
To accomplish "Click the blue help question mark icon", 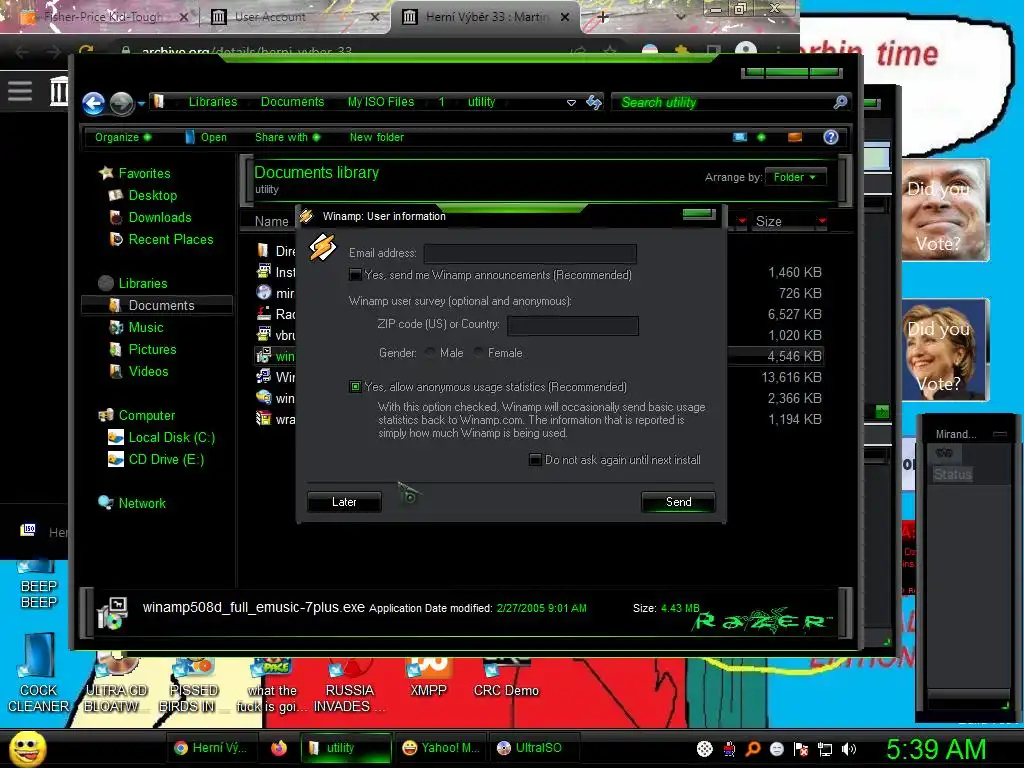I will [831, 137].
